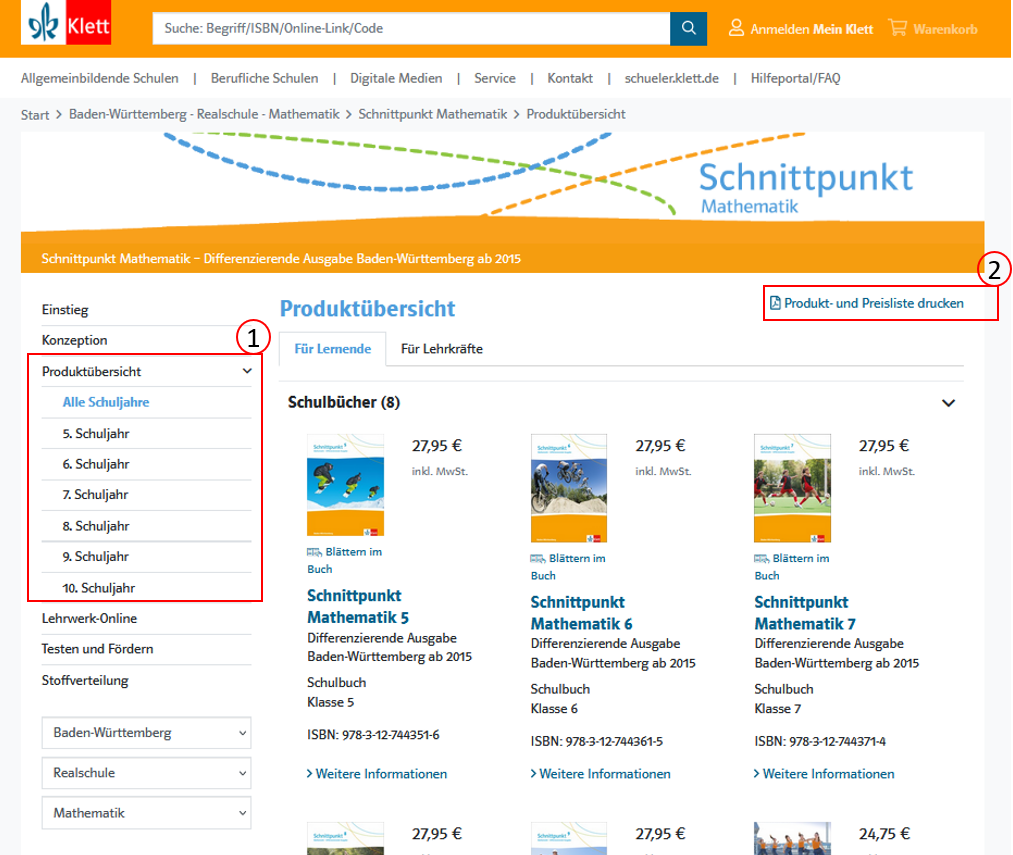Click Weitere Informationen for Mathematik 5
The width and height of the screenshot is (1013, 855).
pyautogui.click(x=377, y=774)
